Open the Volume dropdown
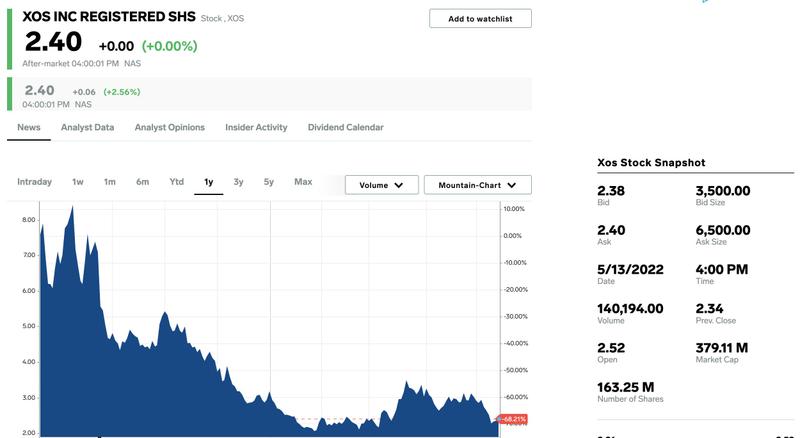Image resolution: width=800 pixels, height=438 pixels. pos(382,185)
